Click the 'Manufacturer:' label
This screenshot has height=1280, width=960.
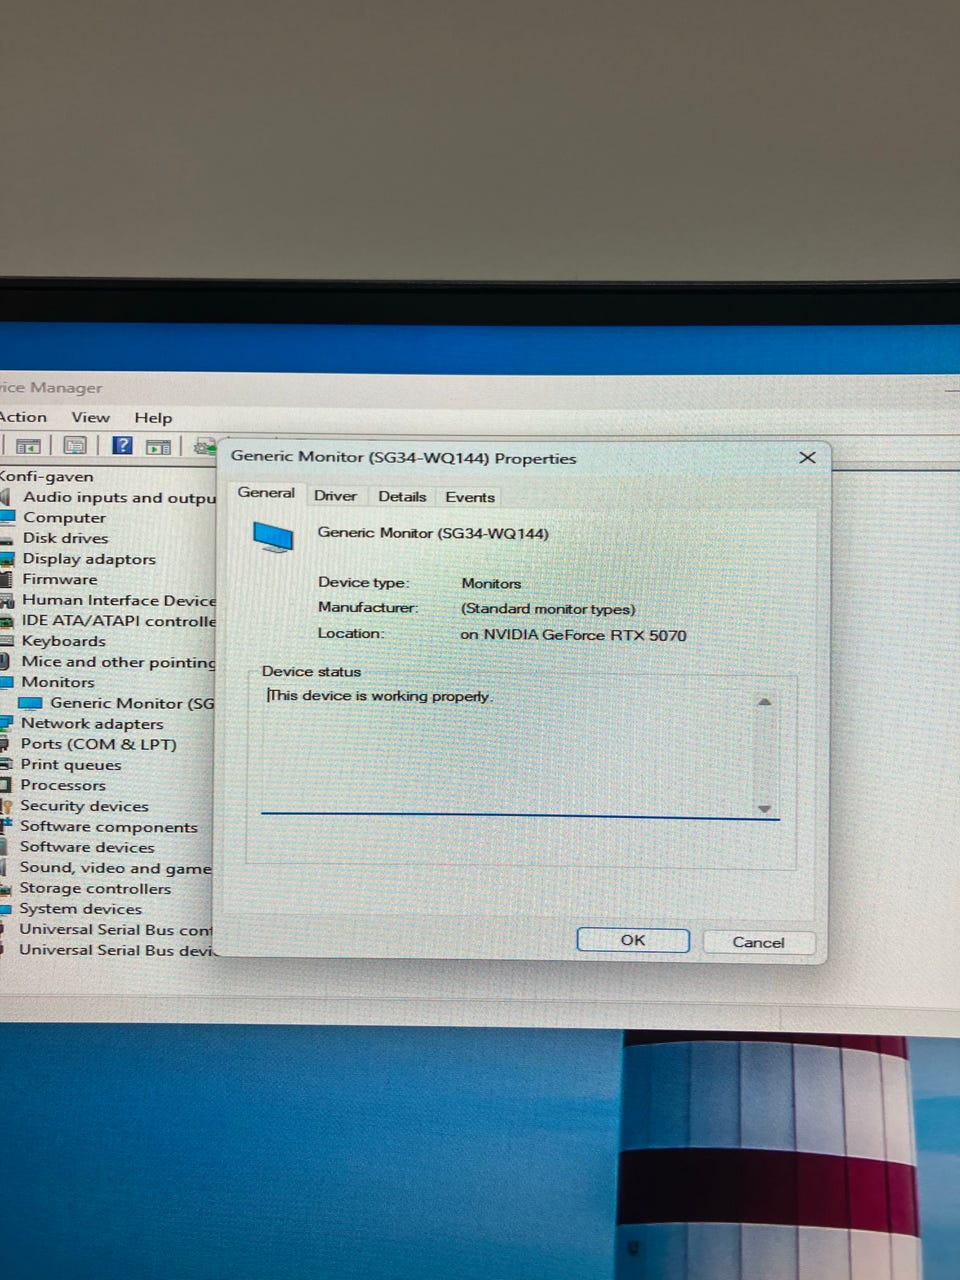point(368,607)
